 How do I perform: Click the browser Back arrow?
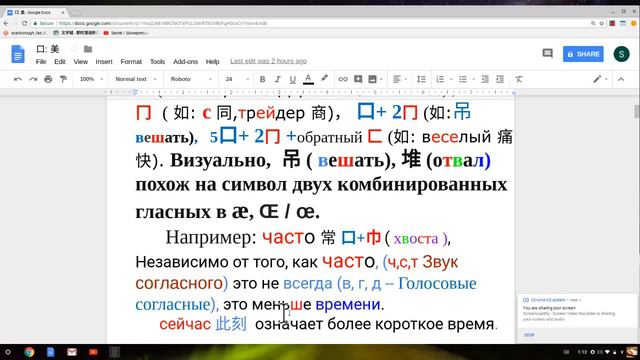pyautogui.click(x=6, y=23)
